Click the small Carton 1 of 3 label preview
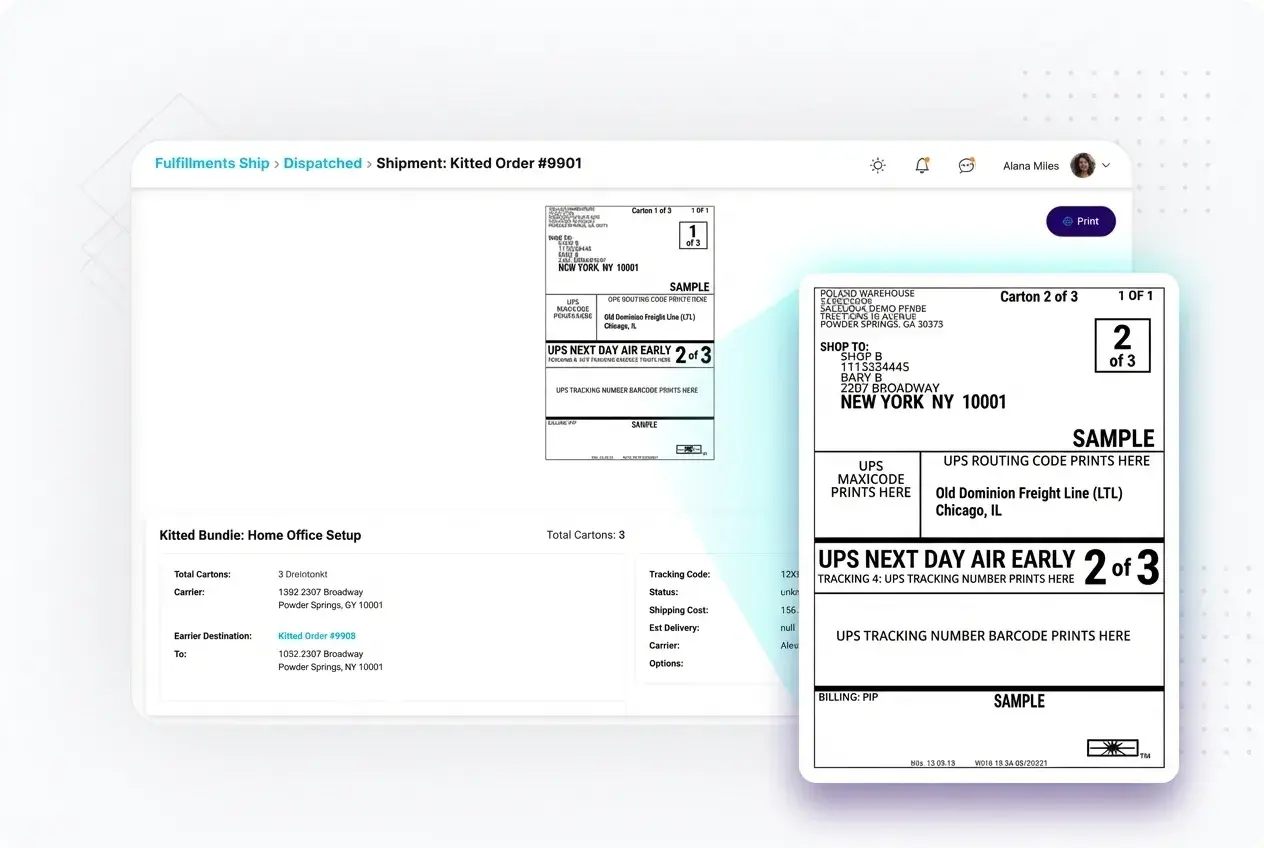Viewport: 1264px width, 848px height. pos(629,332)
